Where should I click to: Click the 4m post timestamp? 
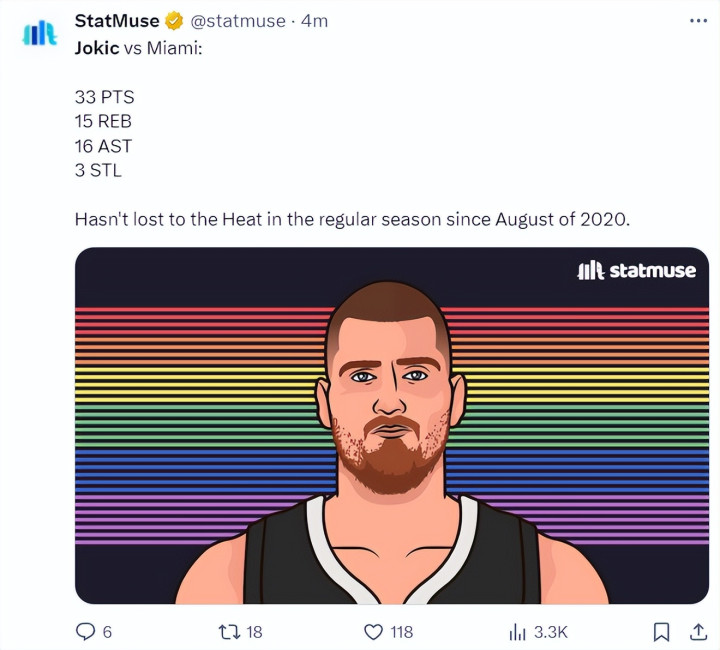314,21
